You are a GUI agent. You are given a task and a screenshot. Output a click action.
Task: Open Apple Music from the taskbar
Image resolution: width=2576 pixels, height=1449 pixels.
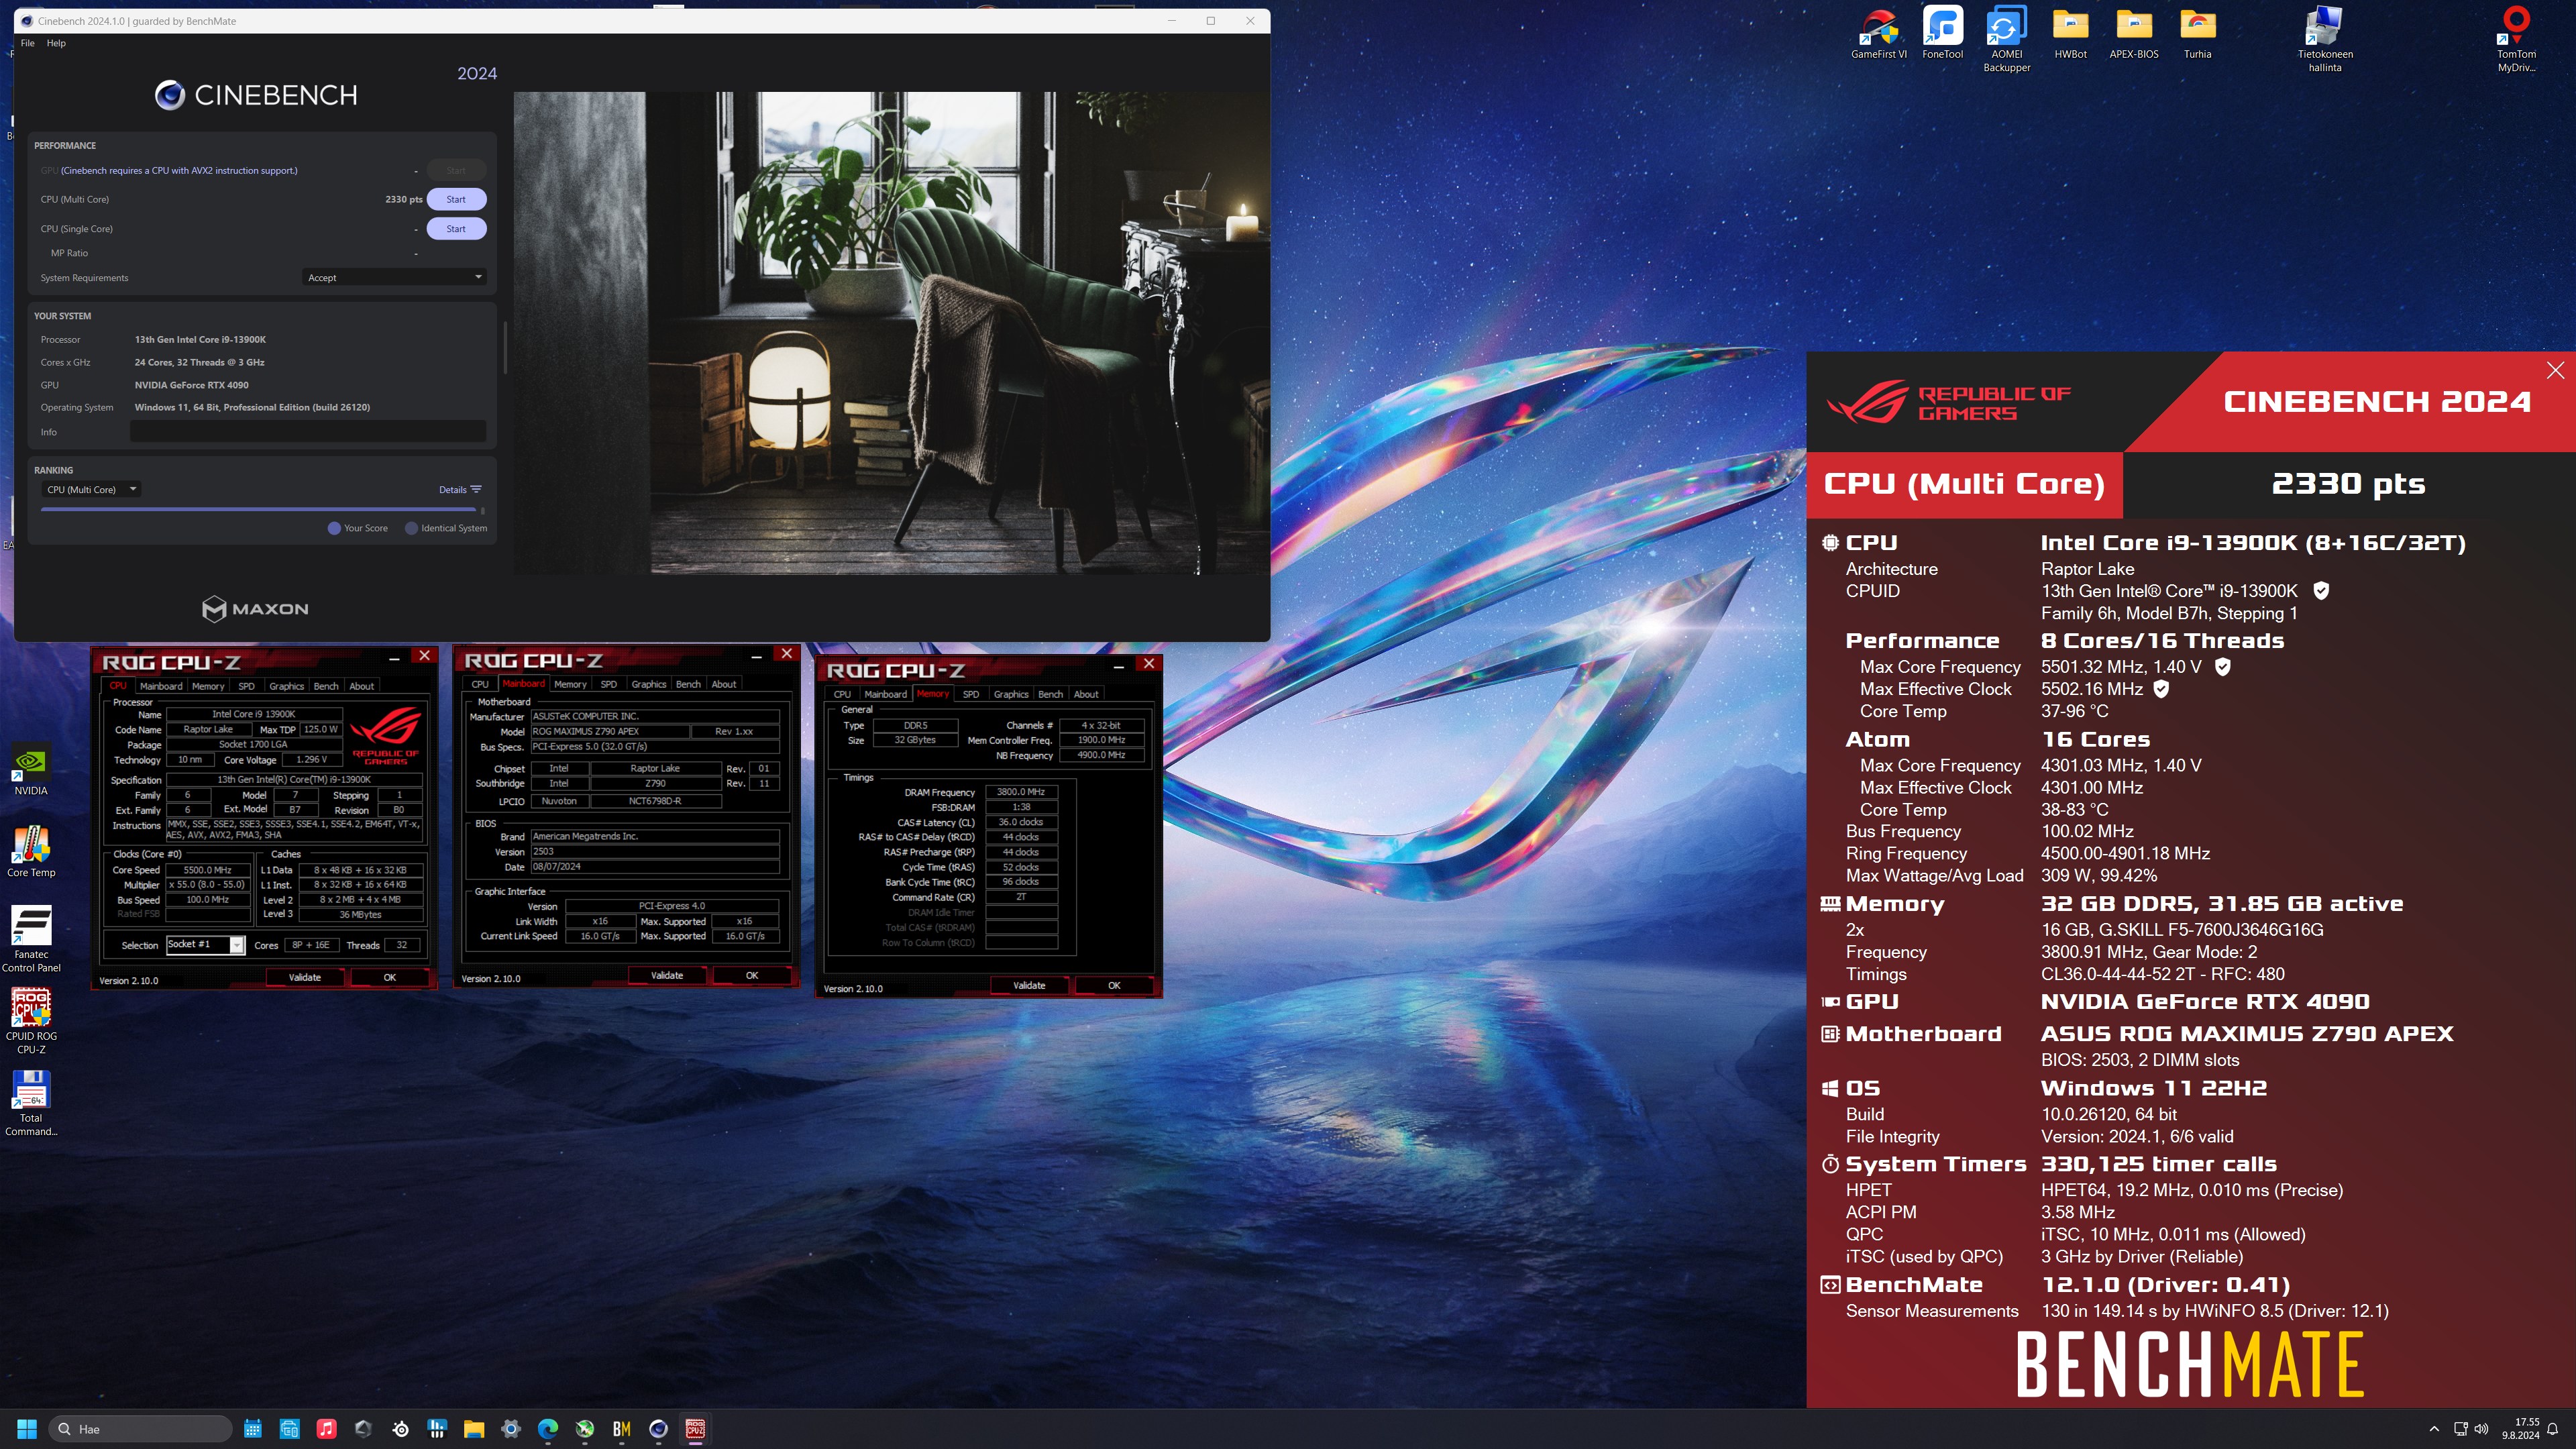click(326, 1429)
